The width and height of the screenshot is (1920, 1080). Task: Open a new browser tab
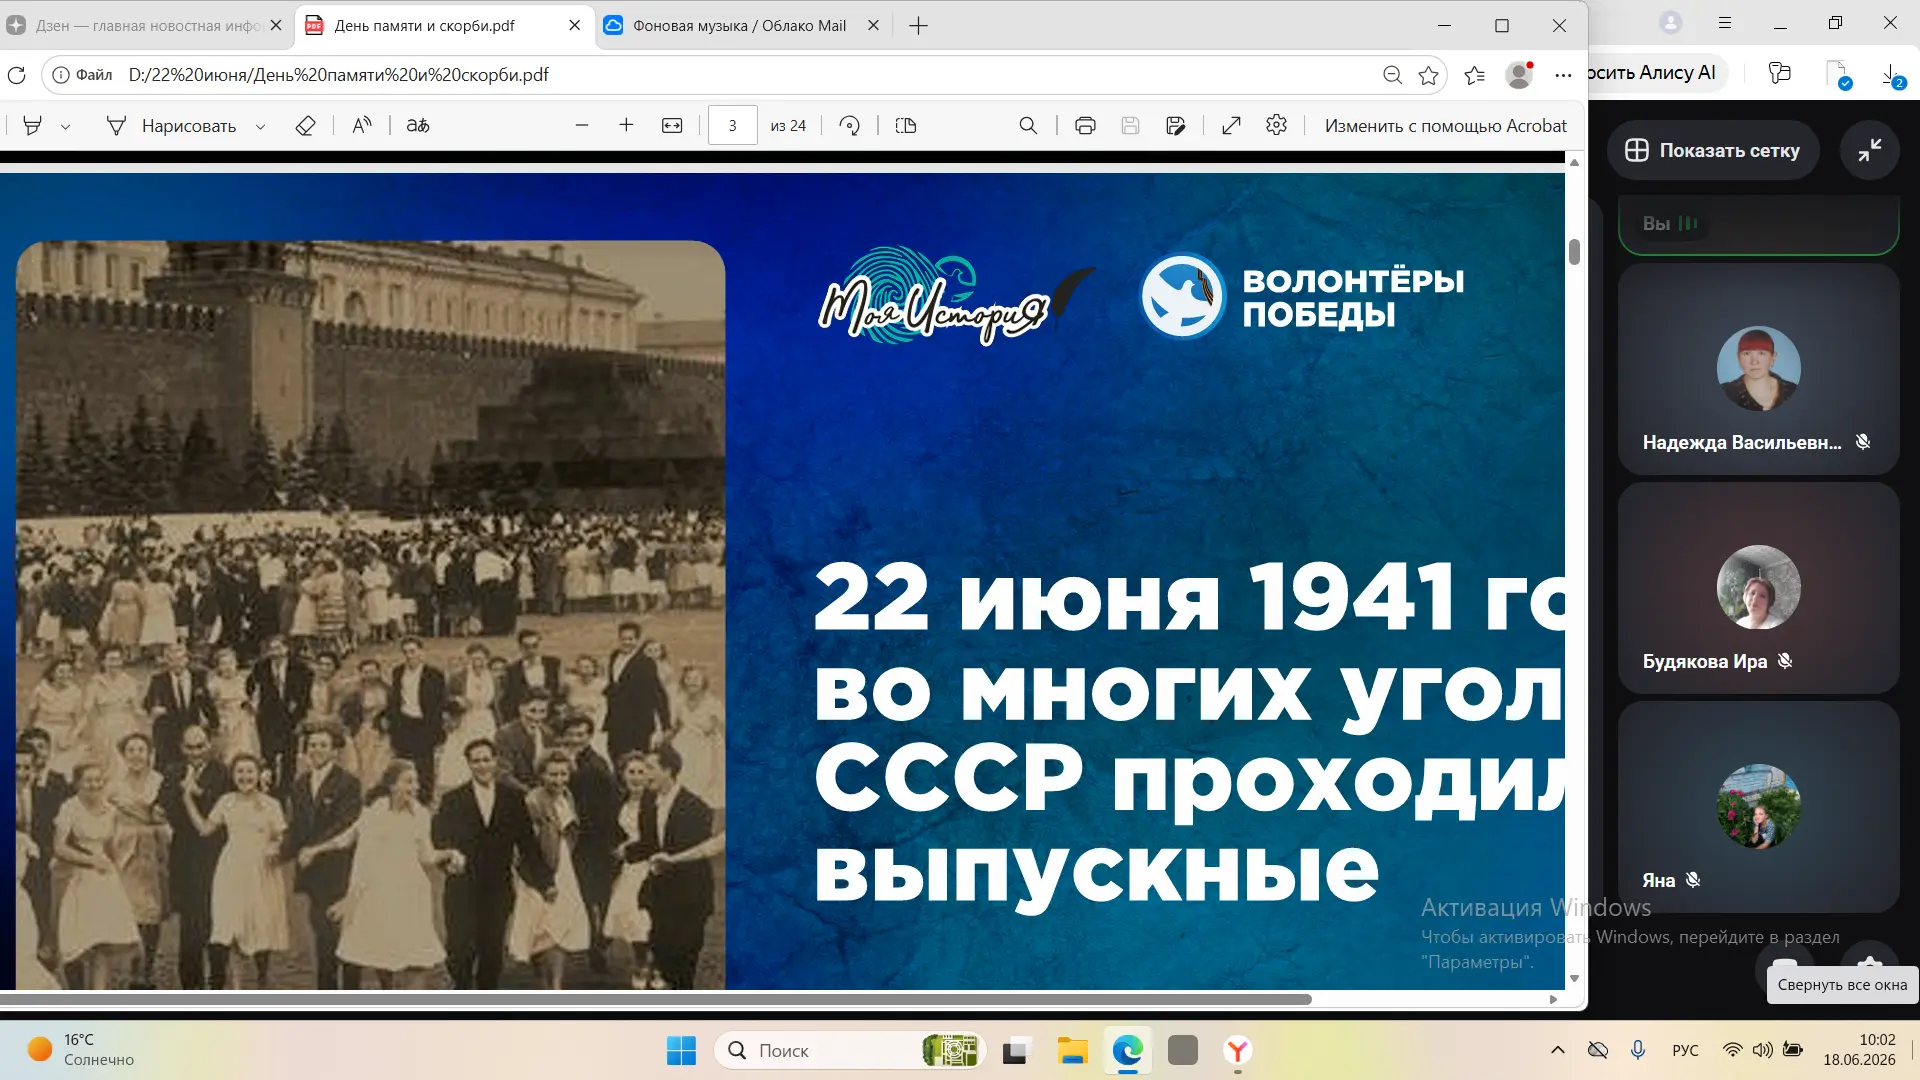[x=918, y=26]
